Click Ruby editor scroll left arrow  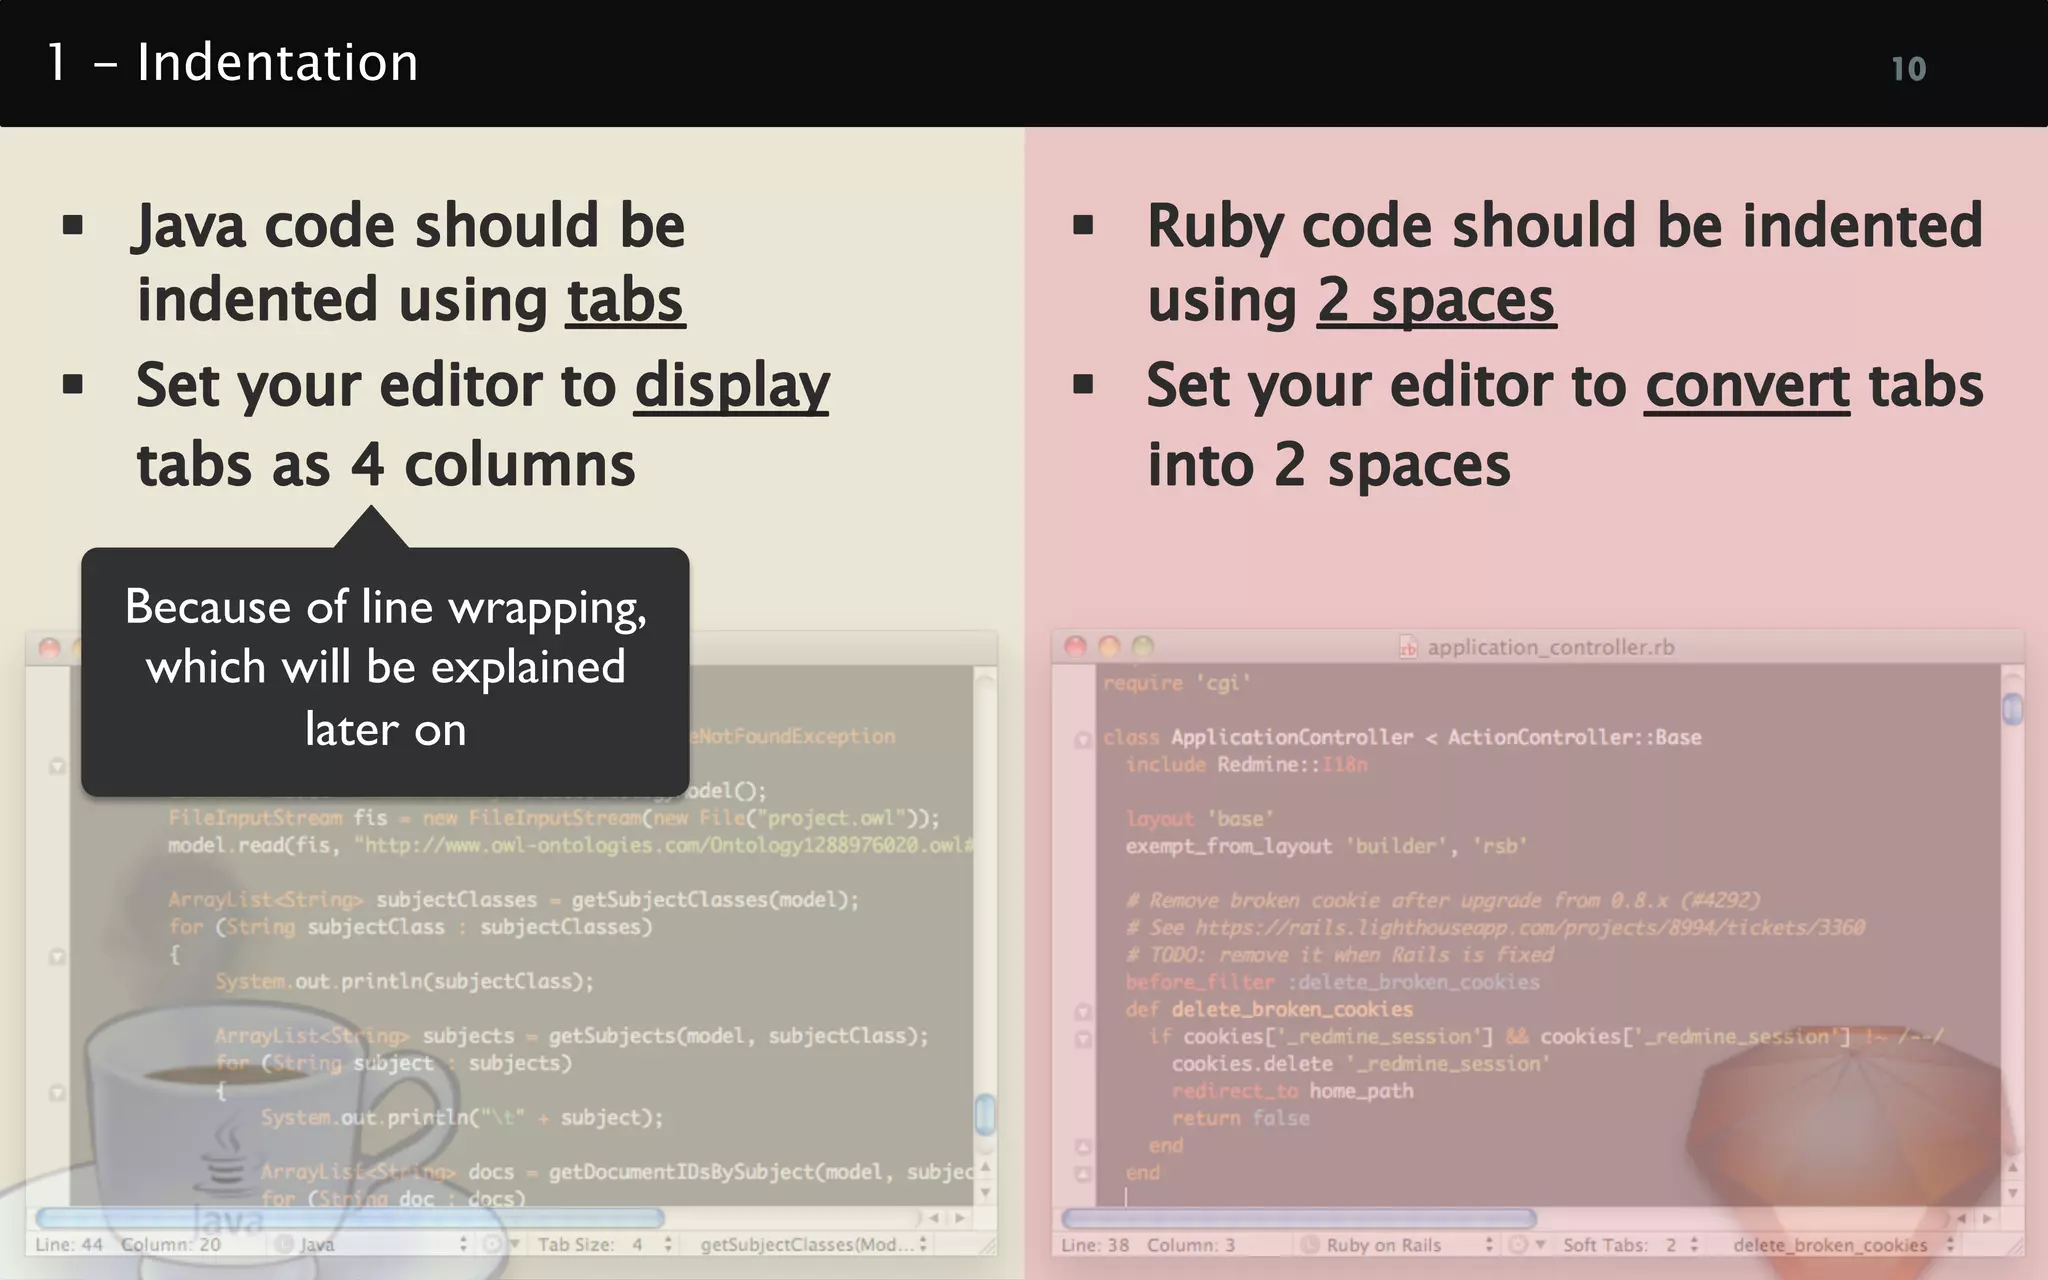(x=1961, y=1218)
